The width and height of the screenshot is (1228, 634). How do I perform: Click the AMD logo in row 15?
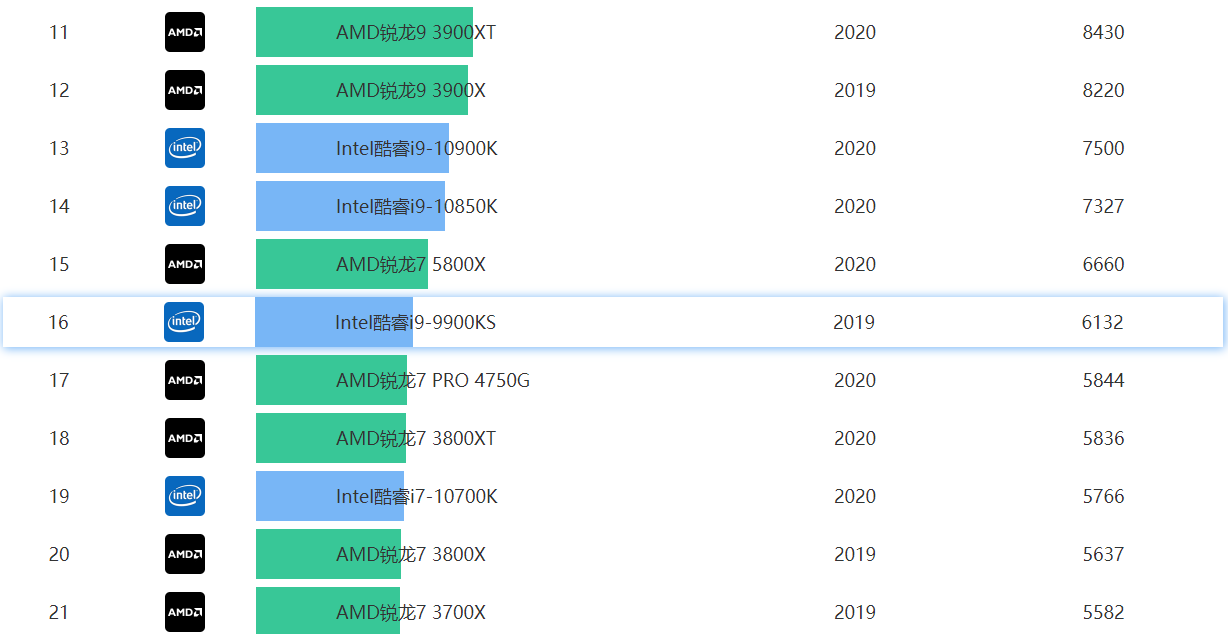coord(185,264)
